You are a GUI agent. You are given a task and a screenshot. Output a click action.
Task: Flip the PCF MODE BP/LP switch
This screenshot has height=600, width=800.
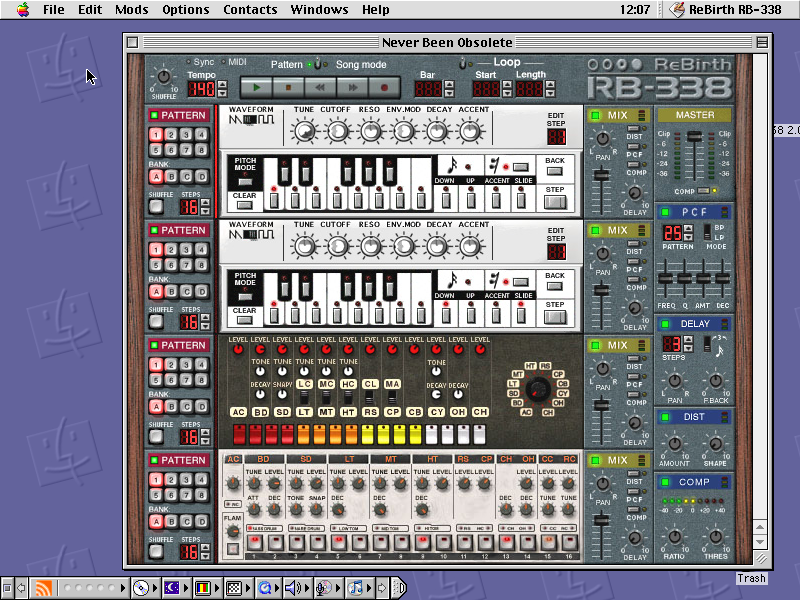tap(707, 232)
